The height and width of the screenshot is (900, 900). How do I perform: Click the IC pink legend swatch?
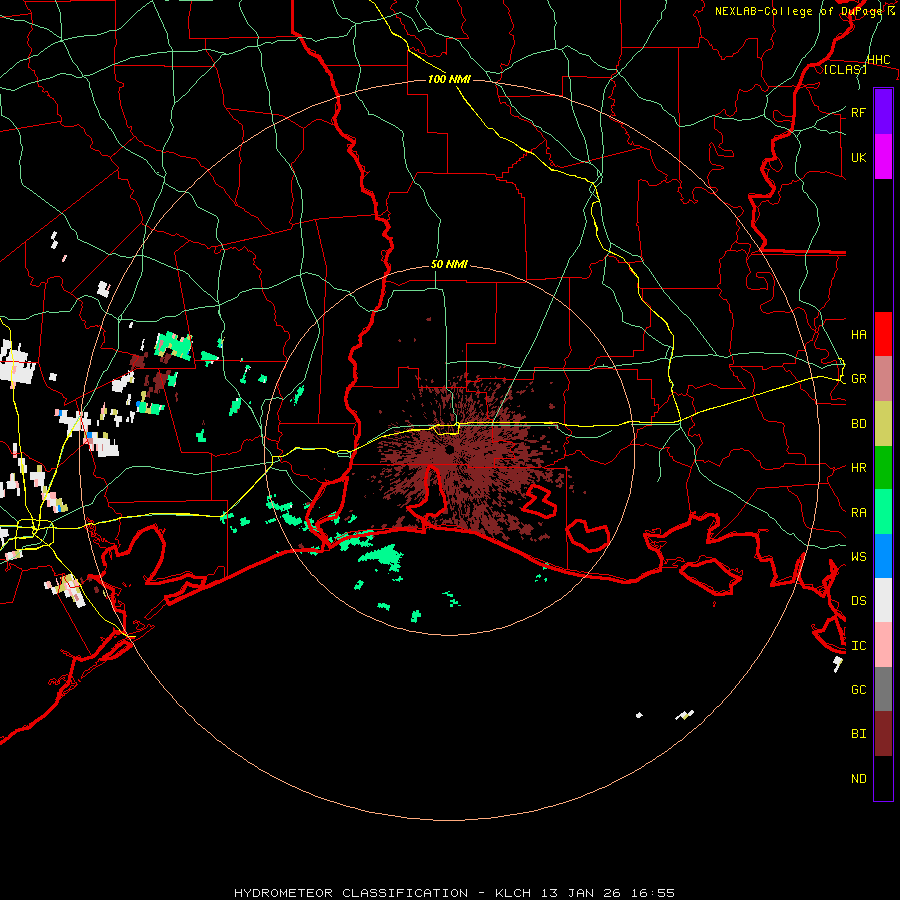883,645
